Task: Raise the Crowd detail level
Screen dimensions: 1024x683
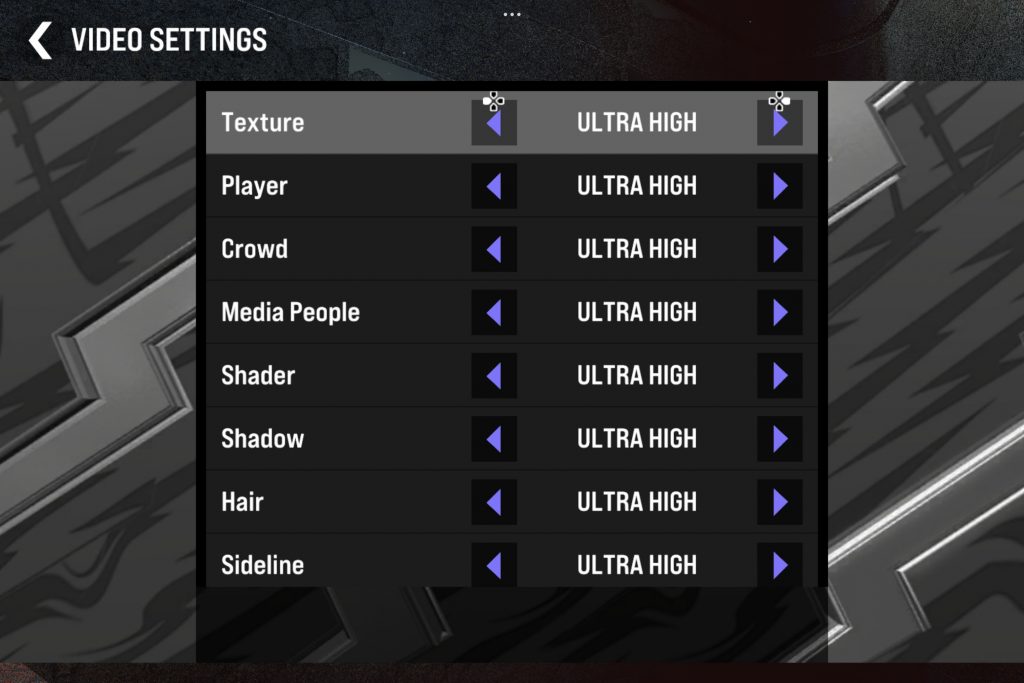Action: pyautogui.click(x=780, y=249)
